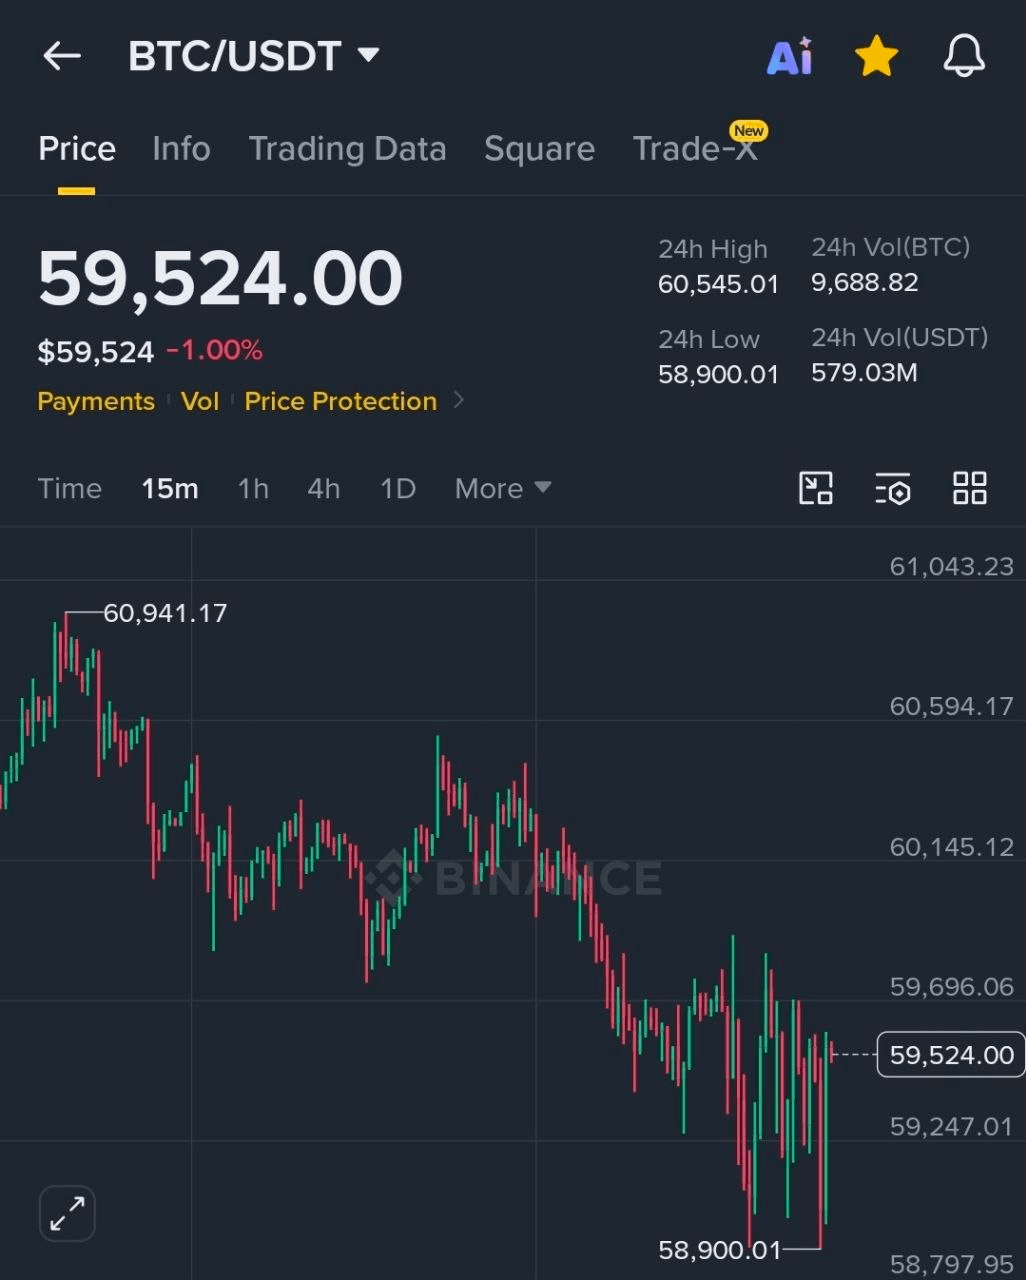
Task: Tap the Vol tag link
Action: point(200,401)
